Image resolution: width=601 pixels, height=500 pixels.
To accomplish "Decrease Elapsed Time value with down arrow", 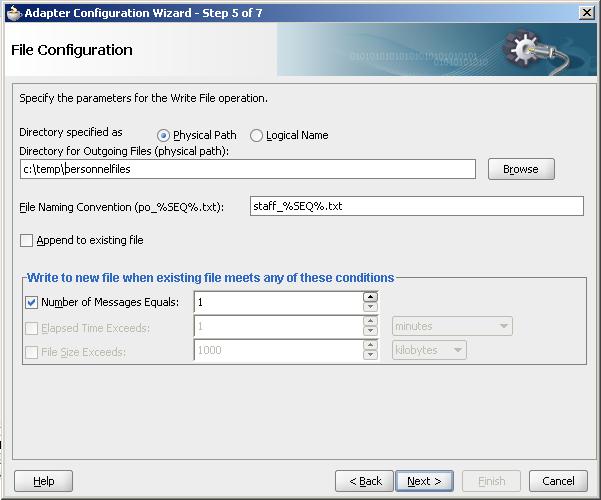I will click(370, 331).
